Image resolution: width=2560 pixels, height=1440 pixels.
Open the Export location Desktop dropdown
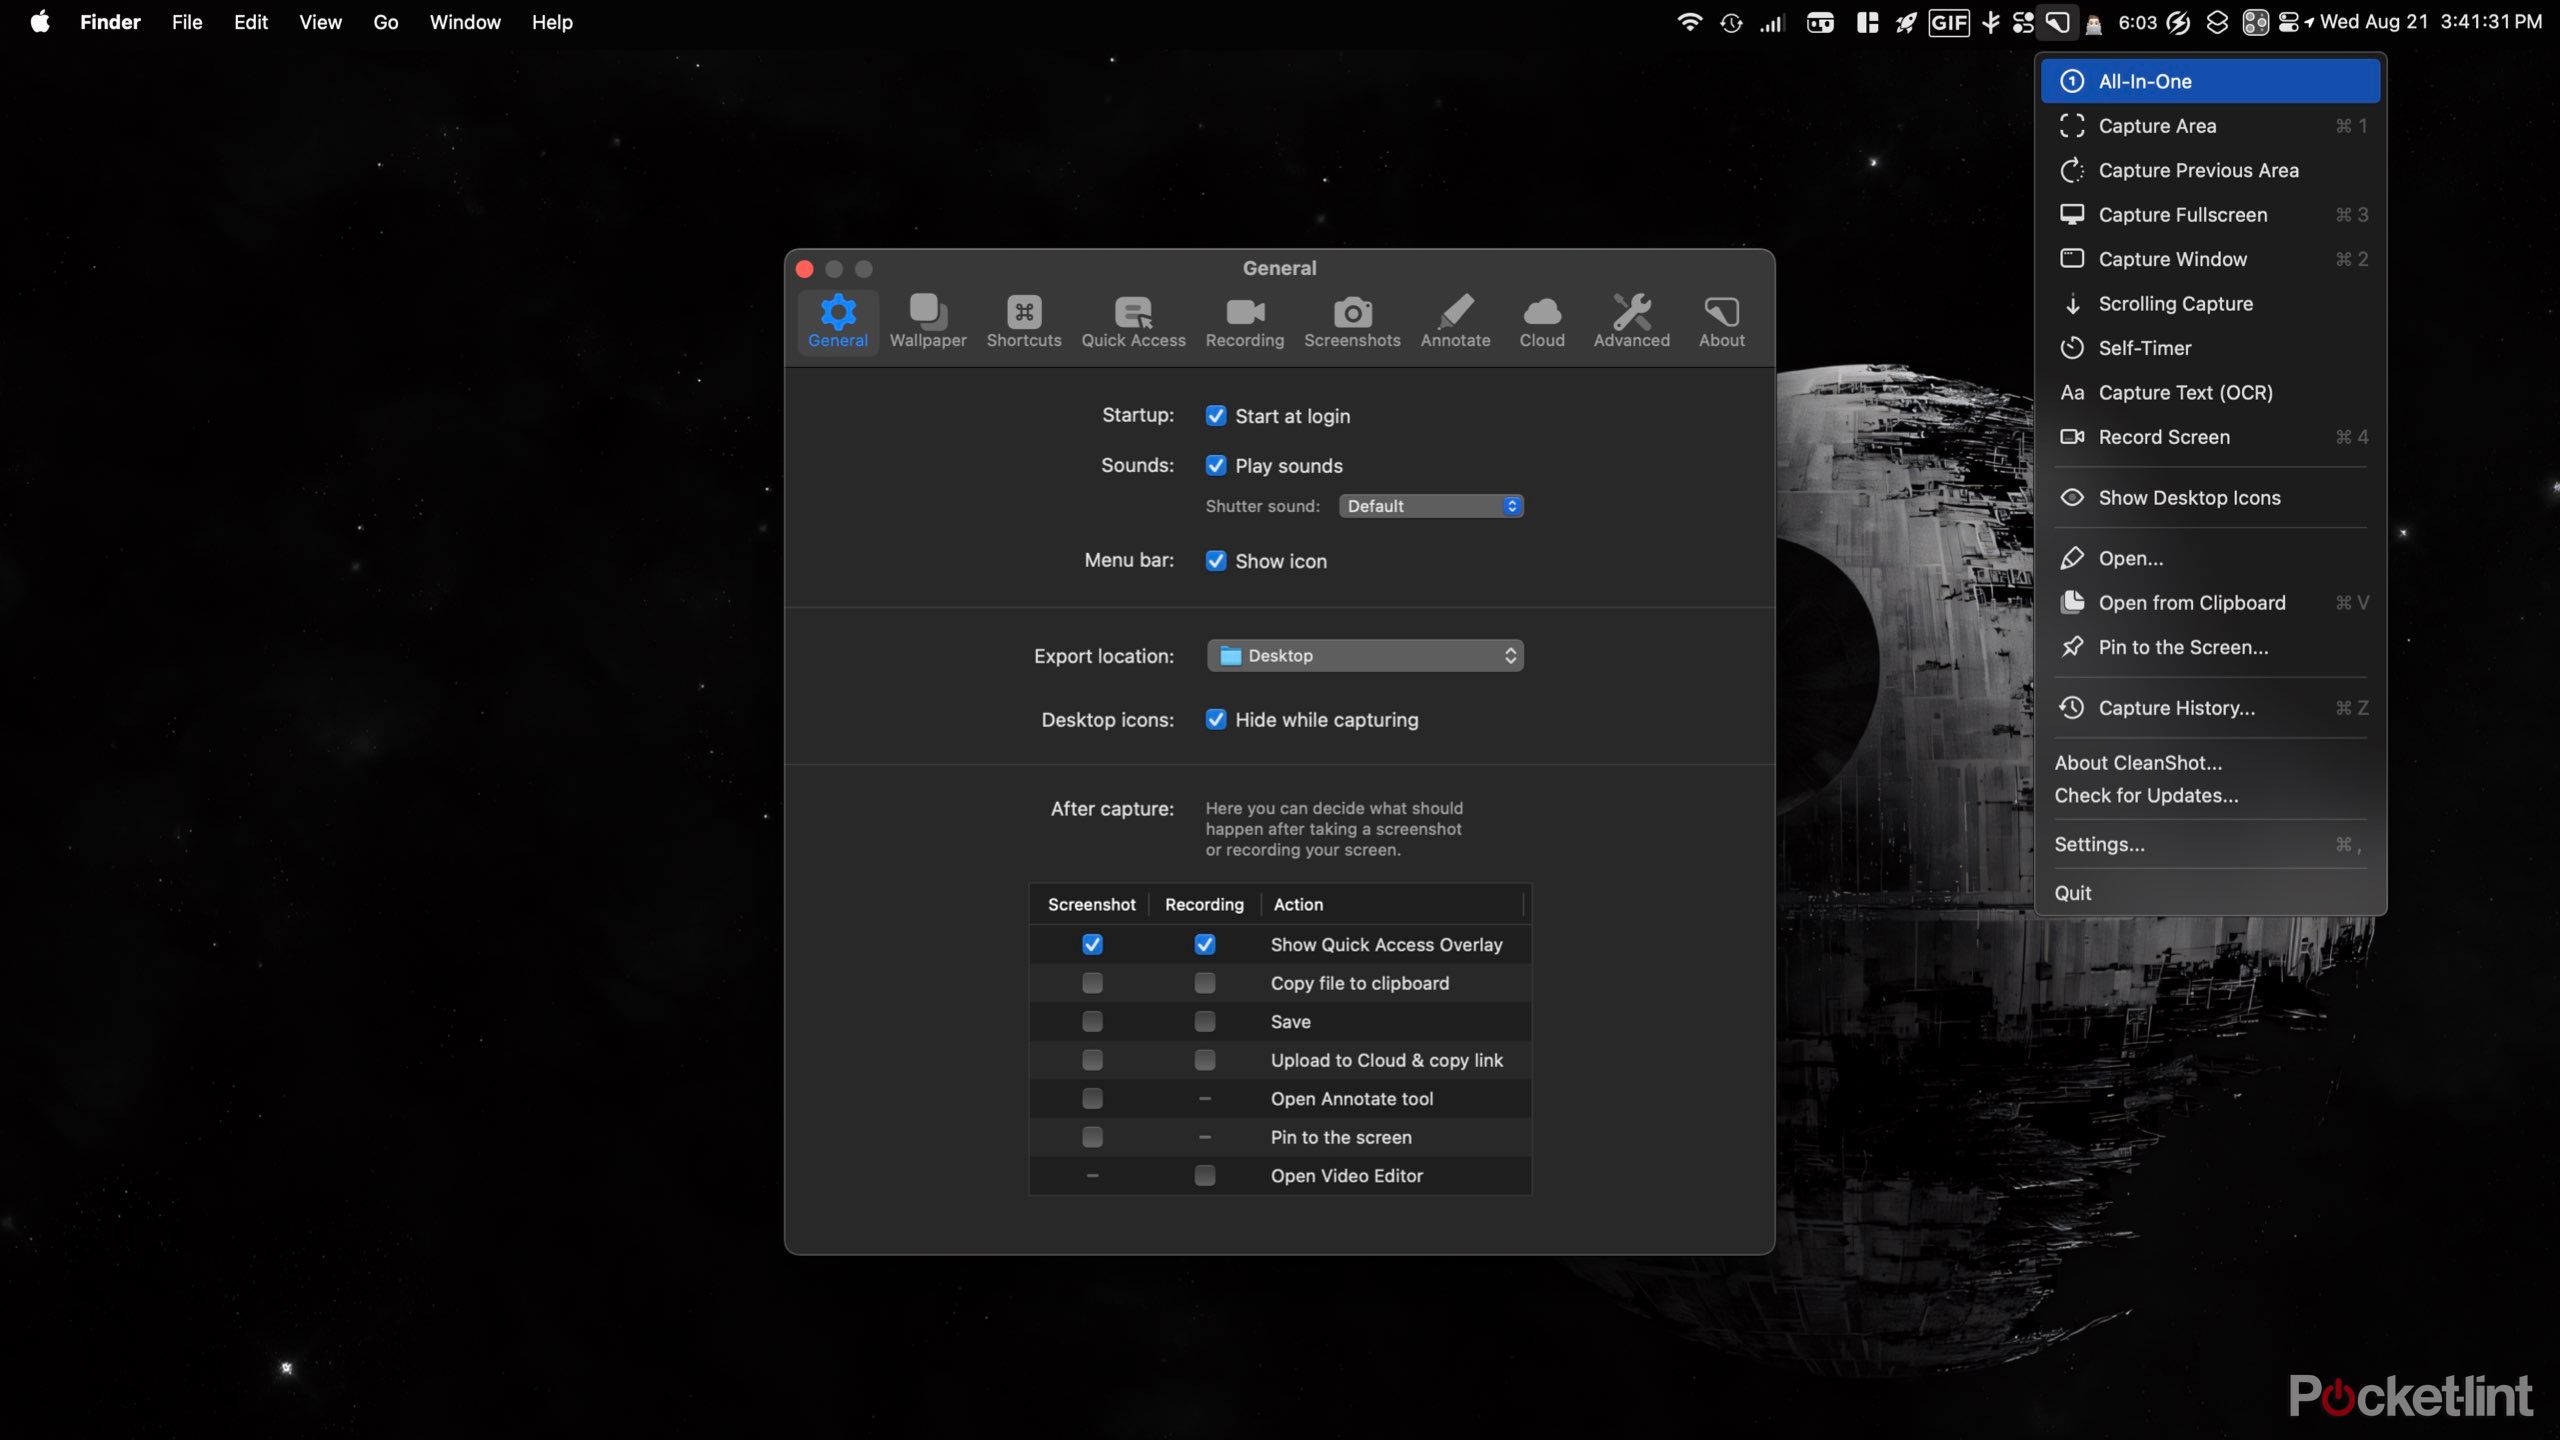pos(1365,656)
